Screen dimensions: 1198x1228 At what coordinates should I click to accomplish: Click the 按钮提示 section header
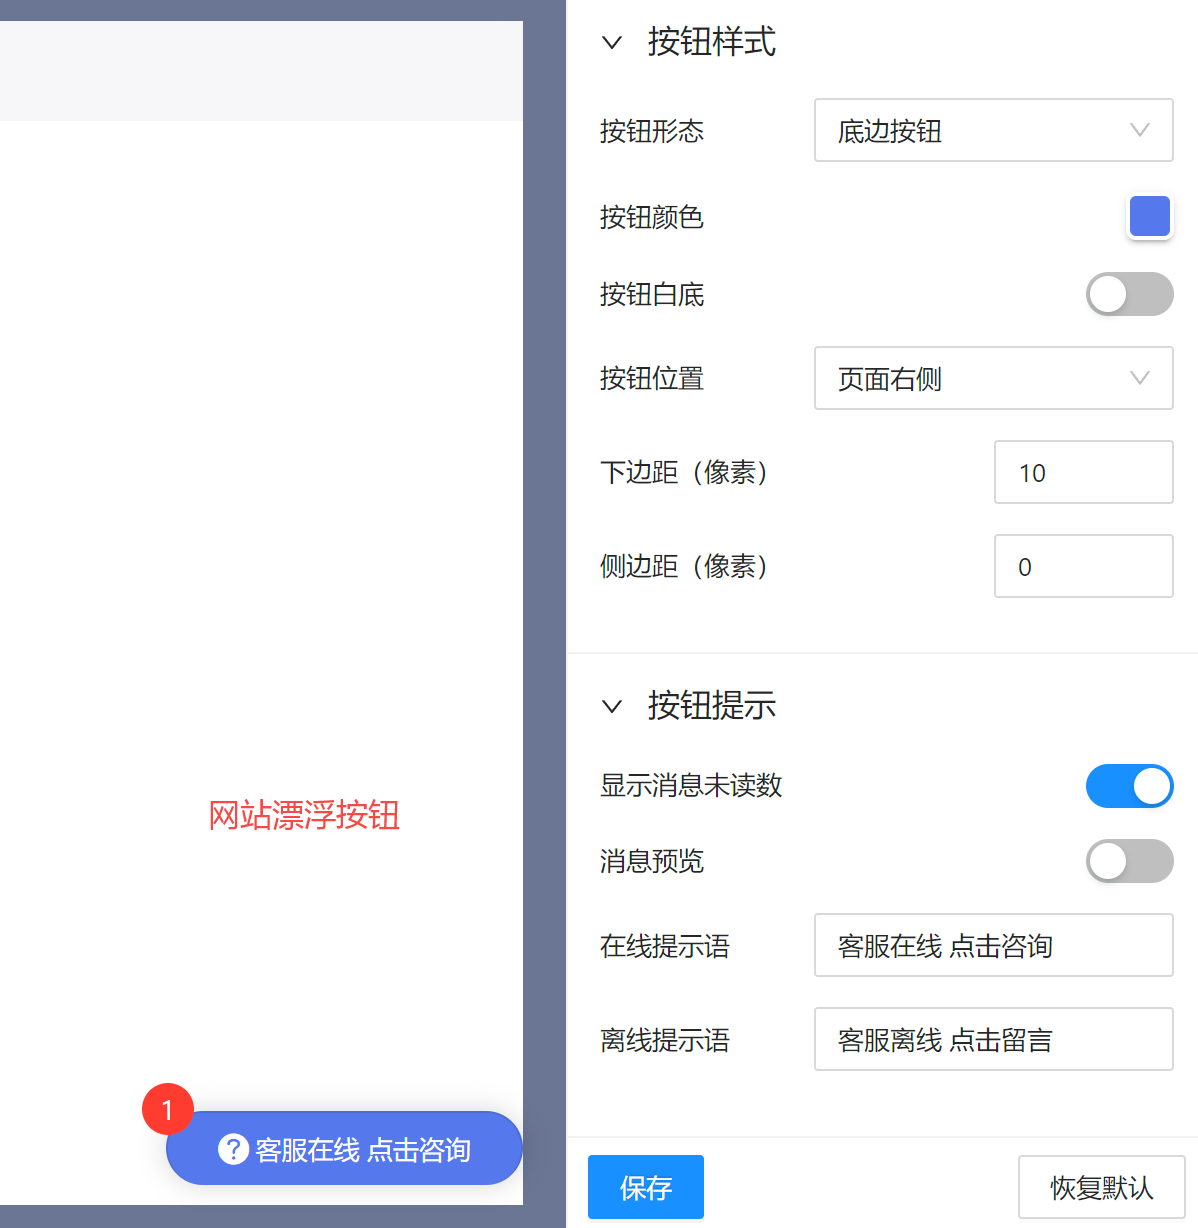(712, 706)
